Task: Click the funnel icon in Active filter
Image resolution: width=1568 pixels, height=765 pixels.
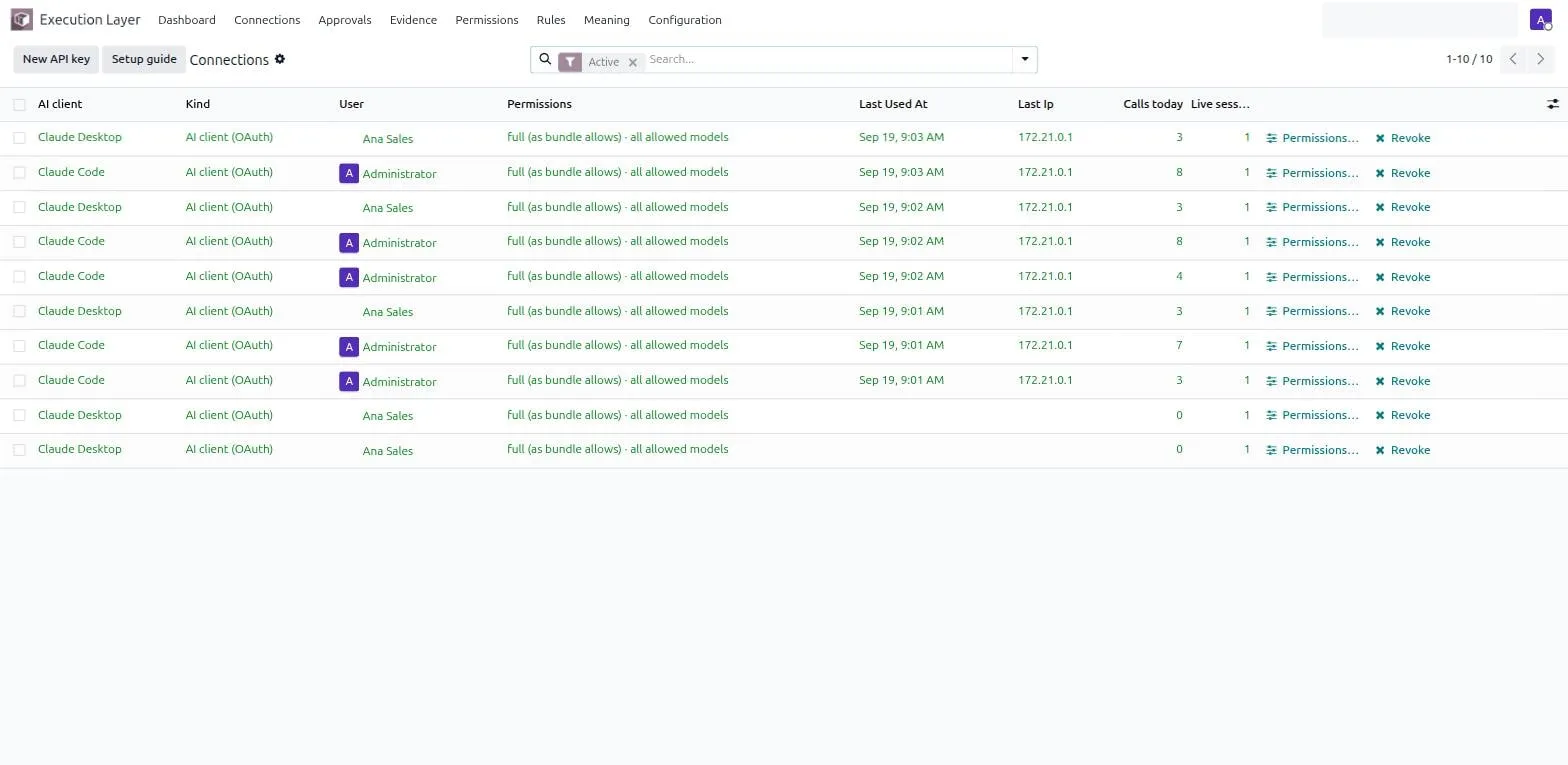Action: pyautogui.click(x=570, y=62)
